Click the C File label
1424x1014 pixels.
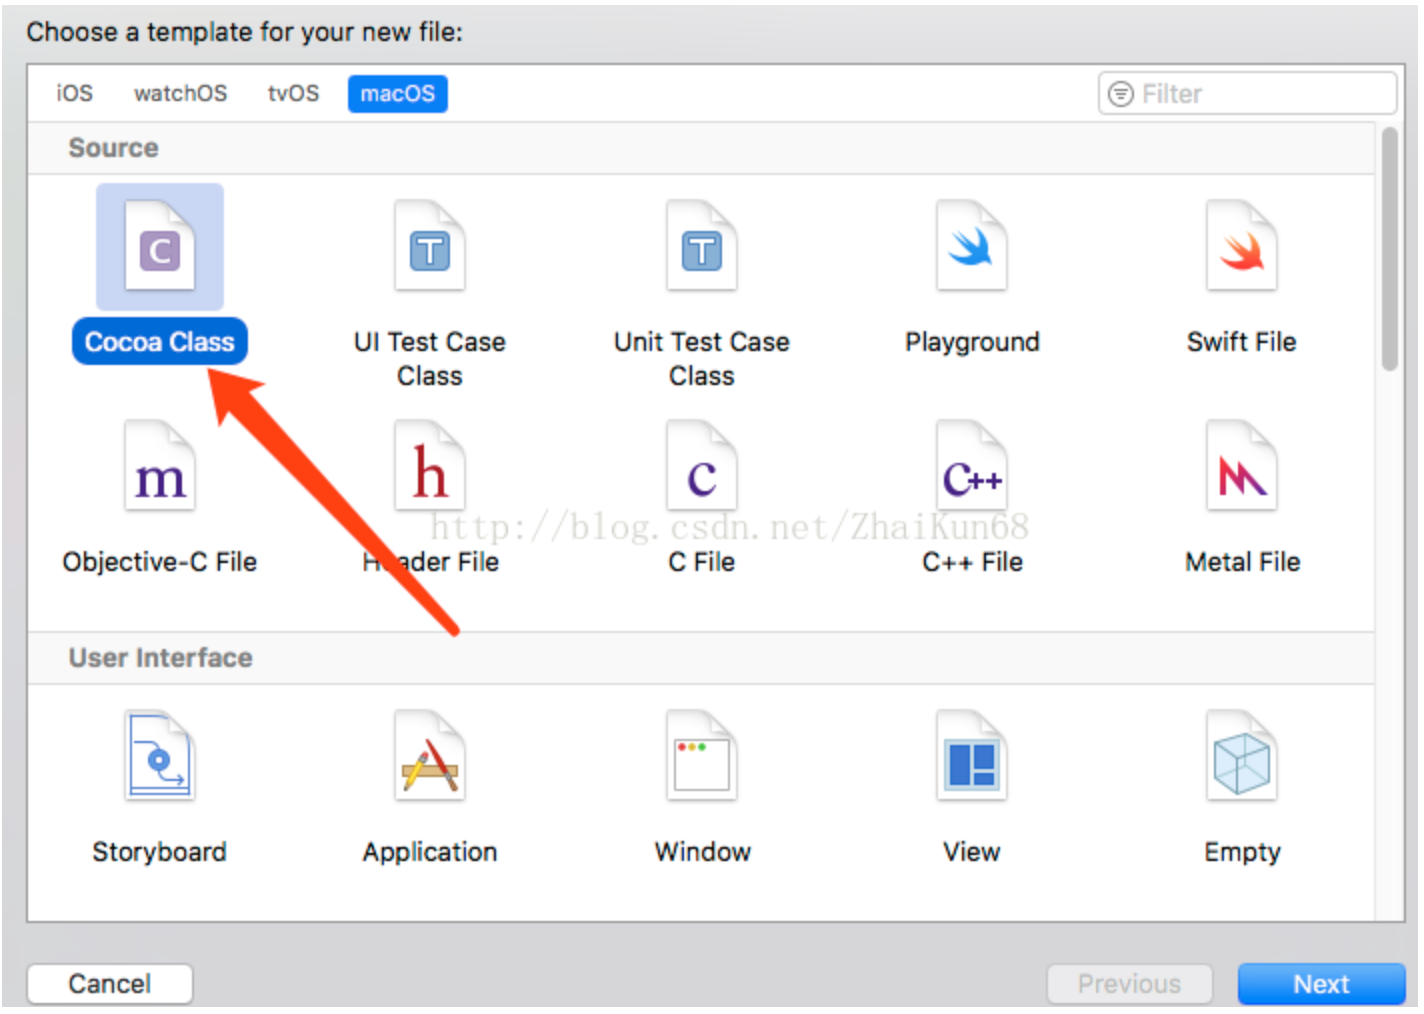click(702, 562)
